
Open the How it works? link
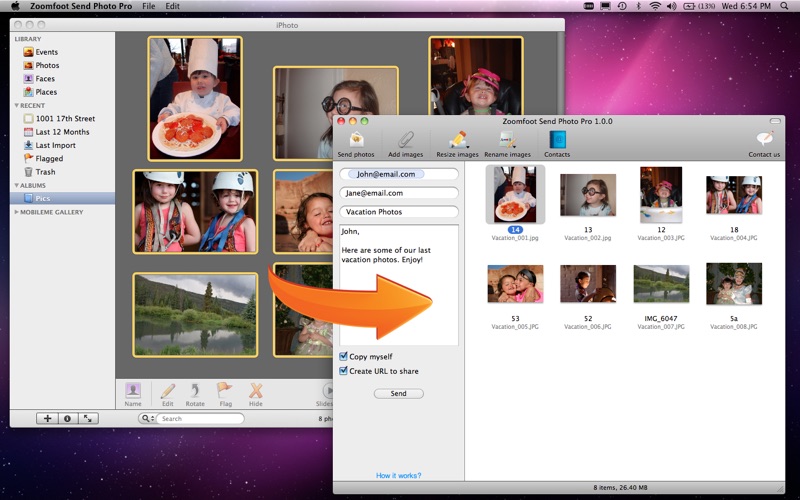pyautogui.click(x=398, y=475)
